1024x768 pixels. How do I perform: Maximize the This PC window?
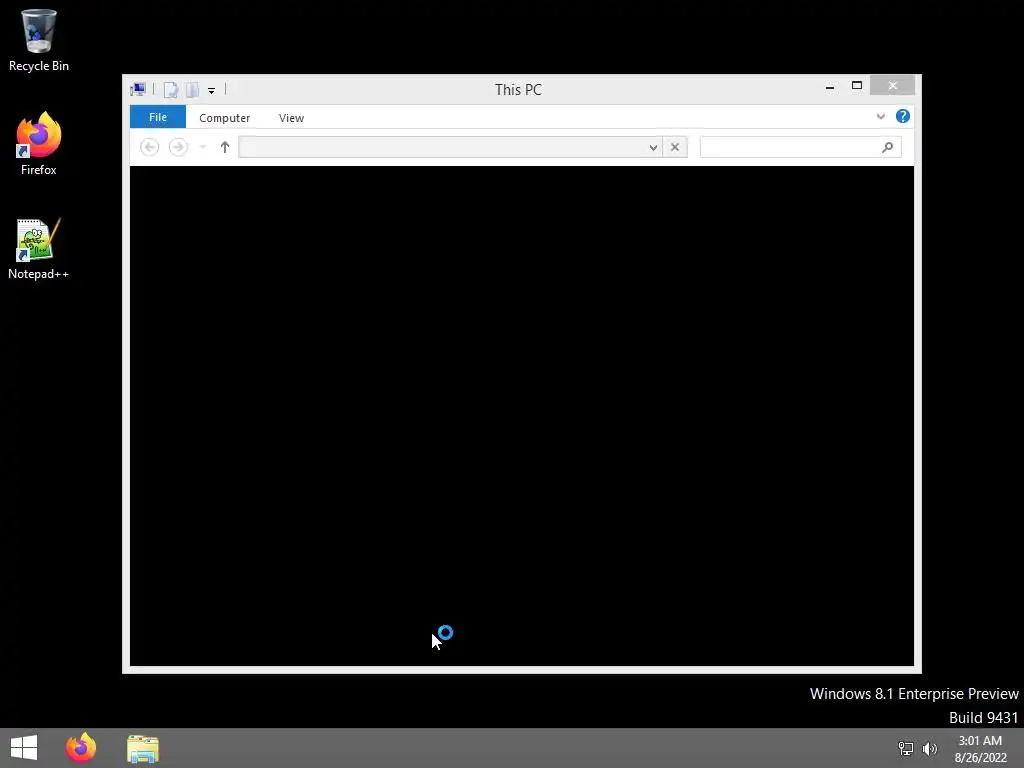[x=857, y=86]
